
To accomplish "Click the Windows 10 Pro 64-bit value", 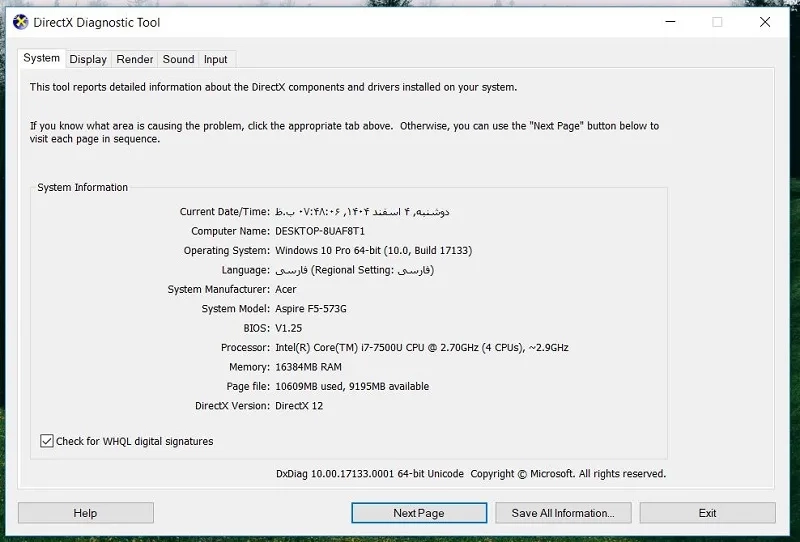I will pyautogui.click(x=373, y=251).
